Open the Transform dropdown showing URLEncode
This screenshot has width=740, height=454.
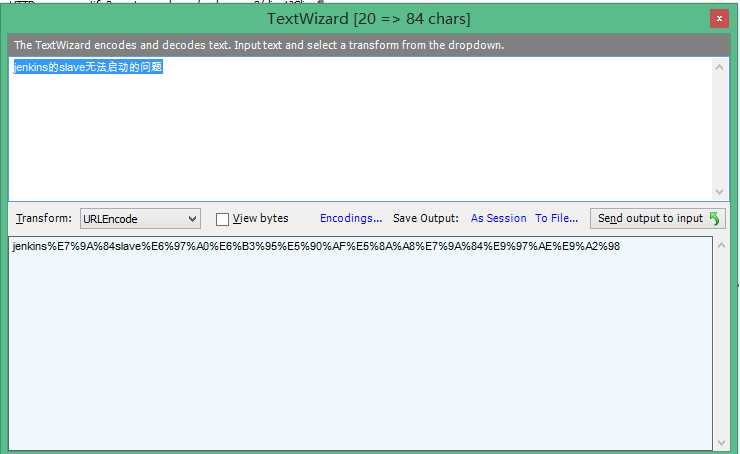(x=140, y=219)
